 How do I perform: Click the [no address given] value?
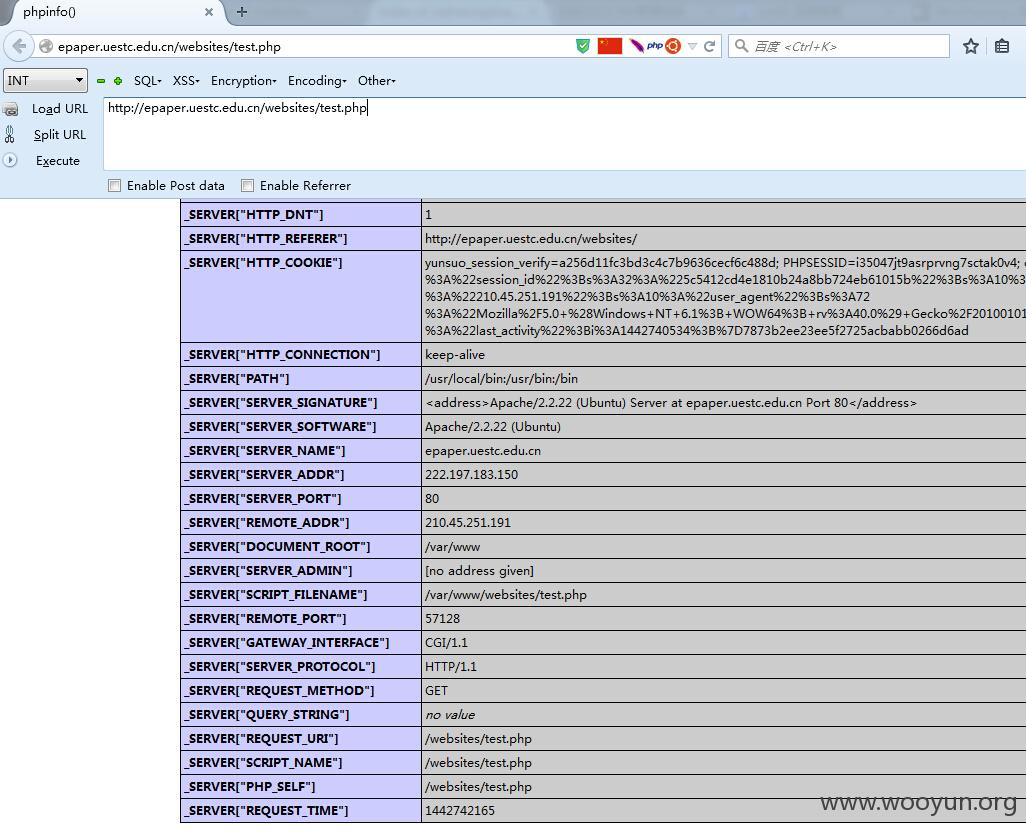pyautogui.click(x=479, y=571)
